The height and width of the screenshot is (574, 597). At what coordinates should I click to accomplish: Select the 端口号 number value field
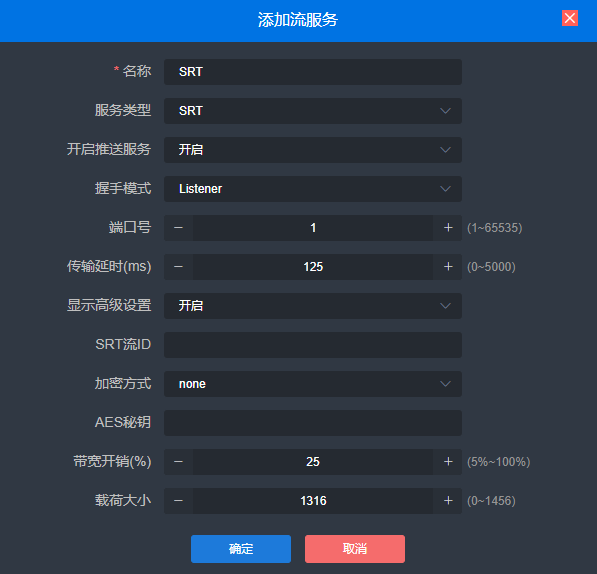coord(313,228)
